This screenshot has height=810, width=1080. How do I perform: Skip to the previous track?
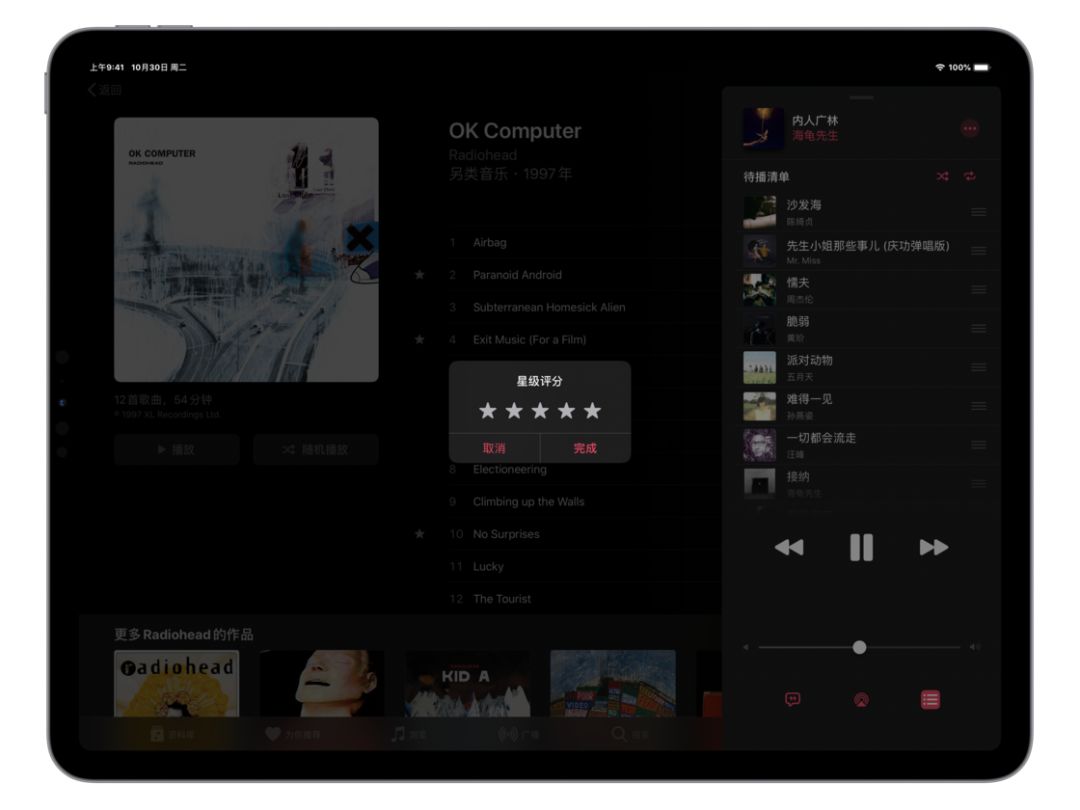(x=789, y=548)
